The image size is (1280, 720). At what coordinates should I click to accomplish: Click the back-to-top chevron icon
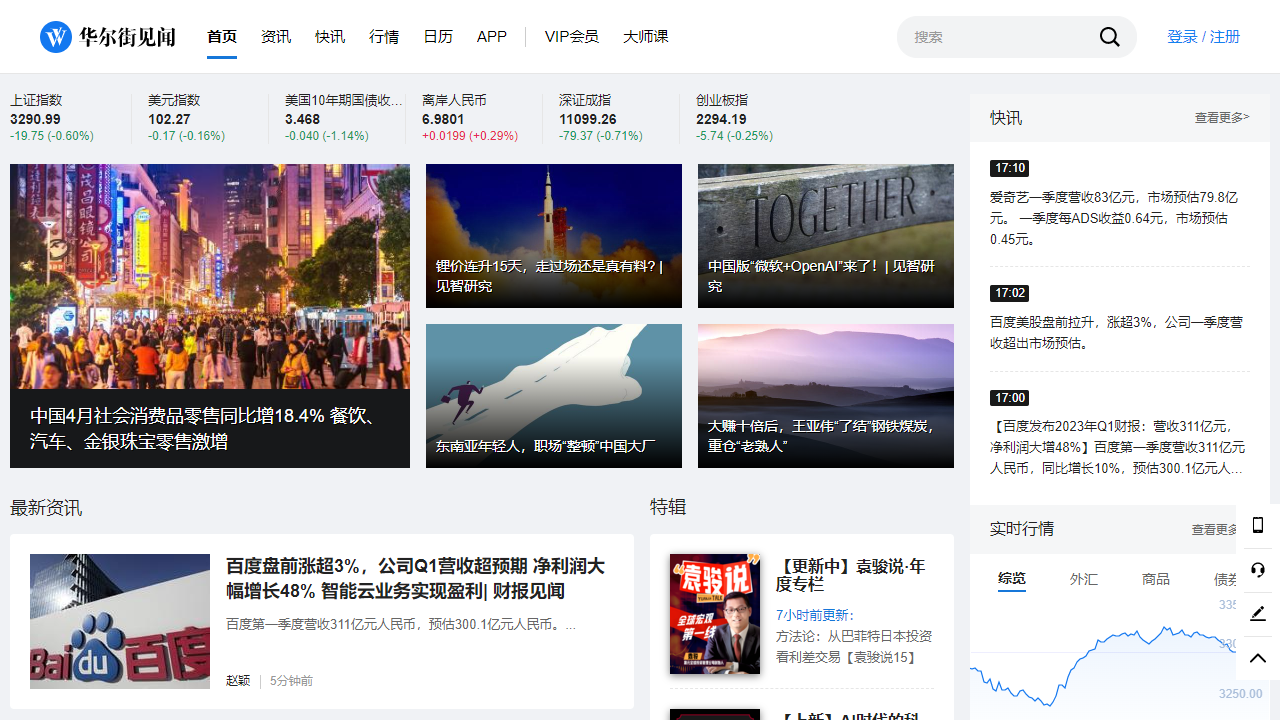[1258, 658]
